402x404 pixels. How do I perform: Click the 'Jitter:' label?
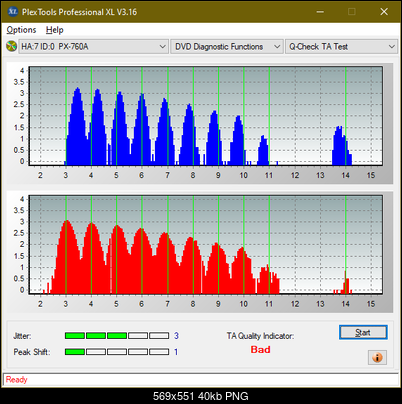22,336
